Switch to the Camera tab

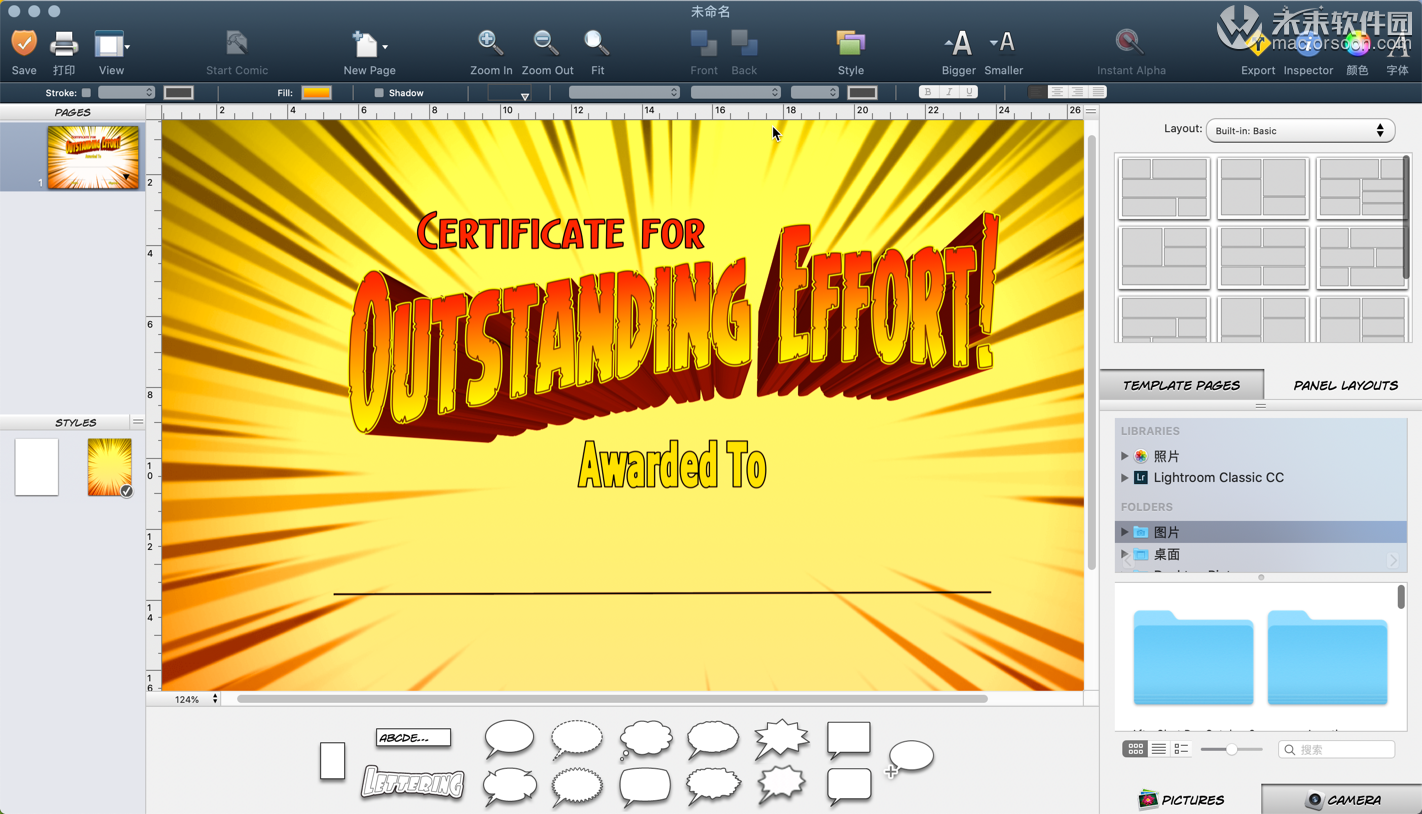1342,799
